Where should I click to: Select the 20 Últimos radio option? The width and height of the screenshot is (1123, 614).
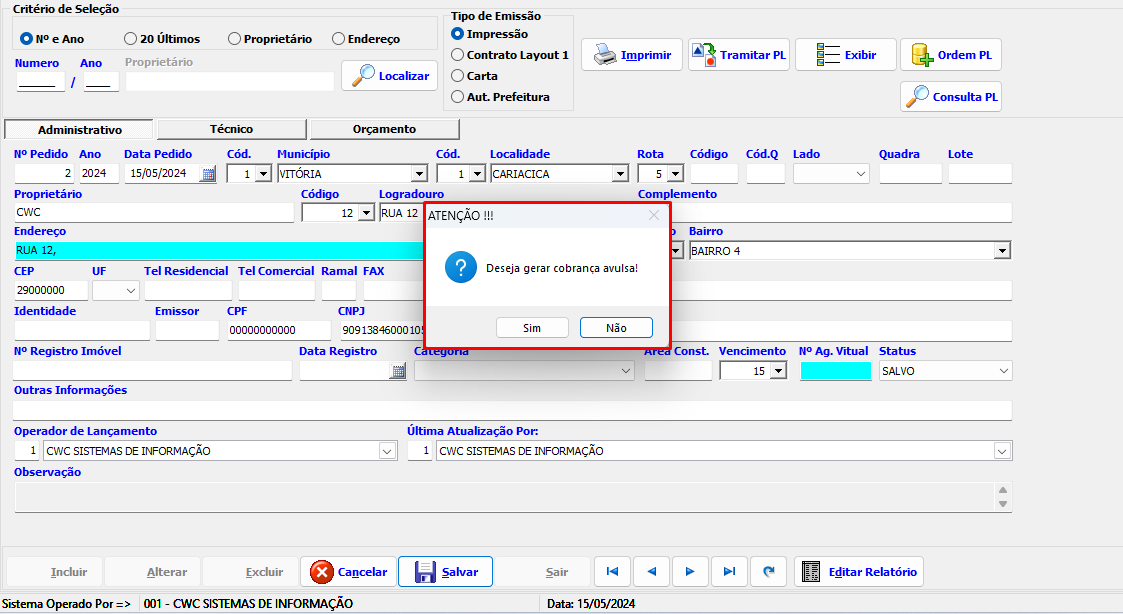tap(131, 39)
